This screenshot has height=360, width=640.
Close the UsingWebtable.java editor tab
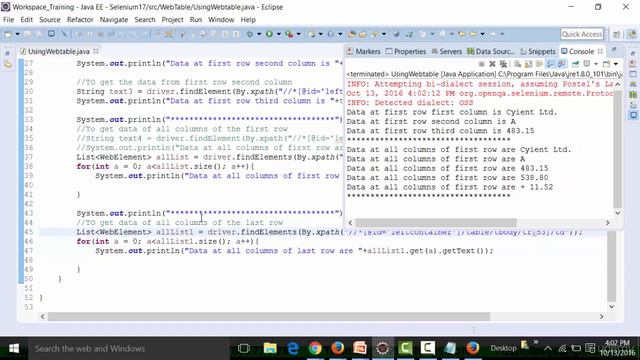96,51
